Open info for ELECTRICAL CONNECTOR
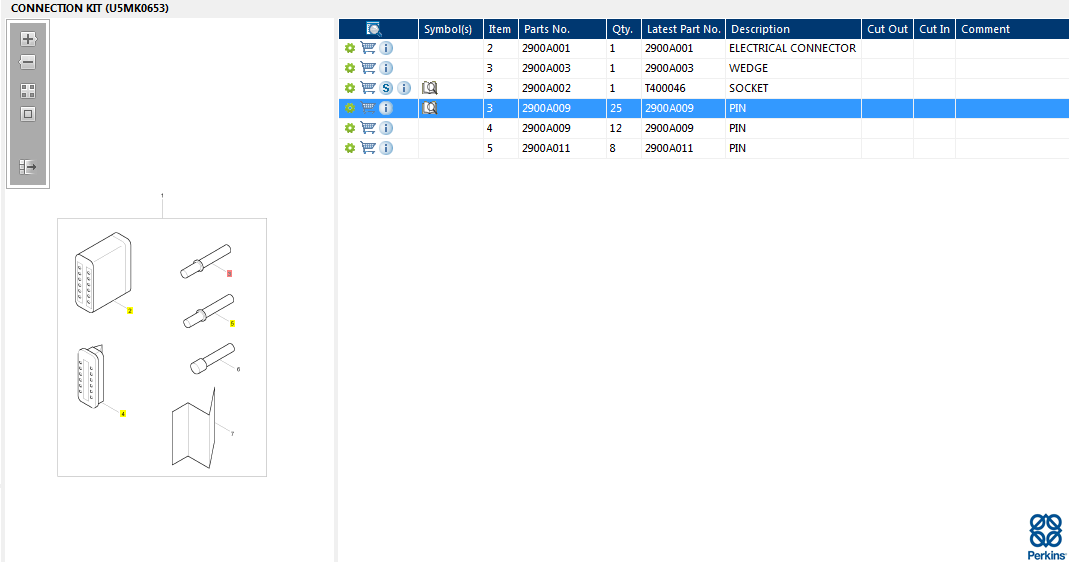This screenshot has height=562, width=1069. click(x=386, y=48)
